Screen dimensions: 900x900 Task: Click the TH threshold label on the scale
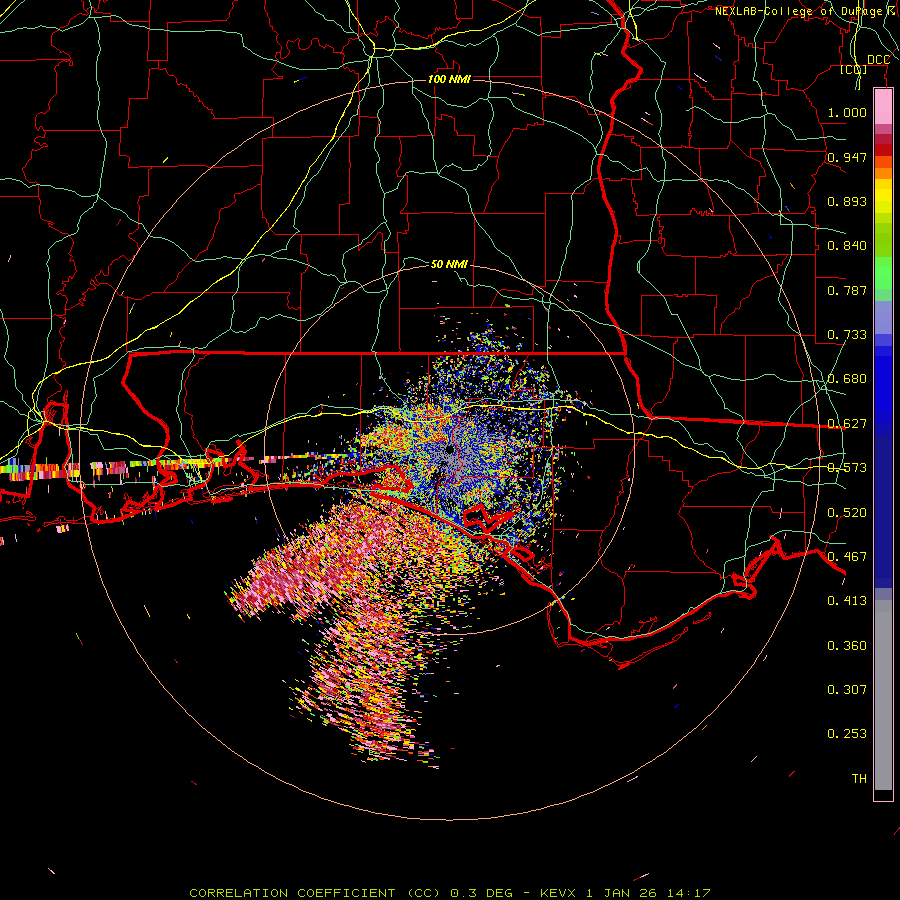[859, 779]
